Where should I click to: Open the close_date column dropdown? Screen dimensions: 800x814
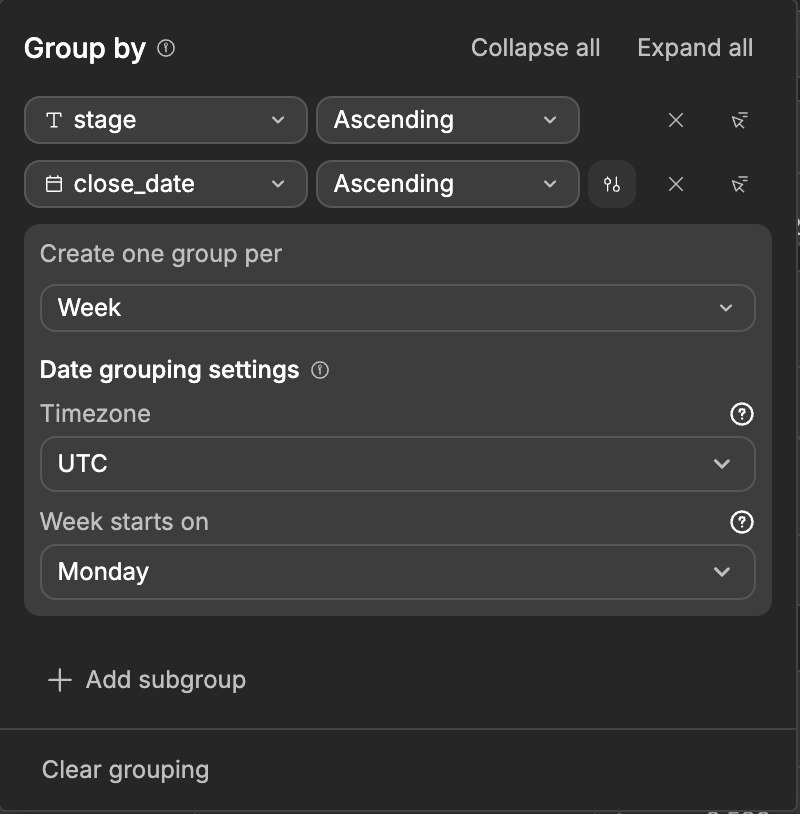click(166, 184)
